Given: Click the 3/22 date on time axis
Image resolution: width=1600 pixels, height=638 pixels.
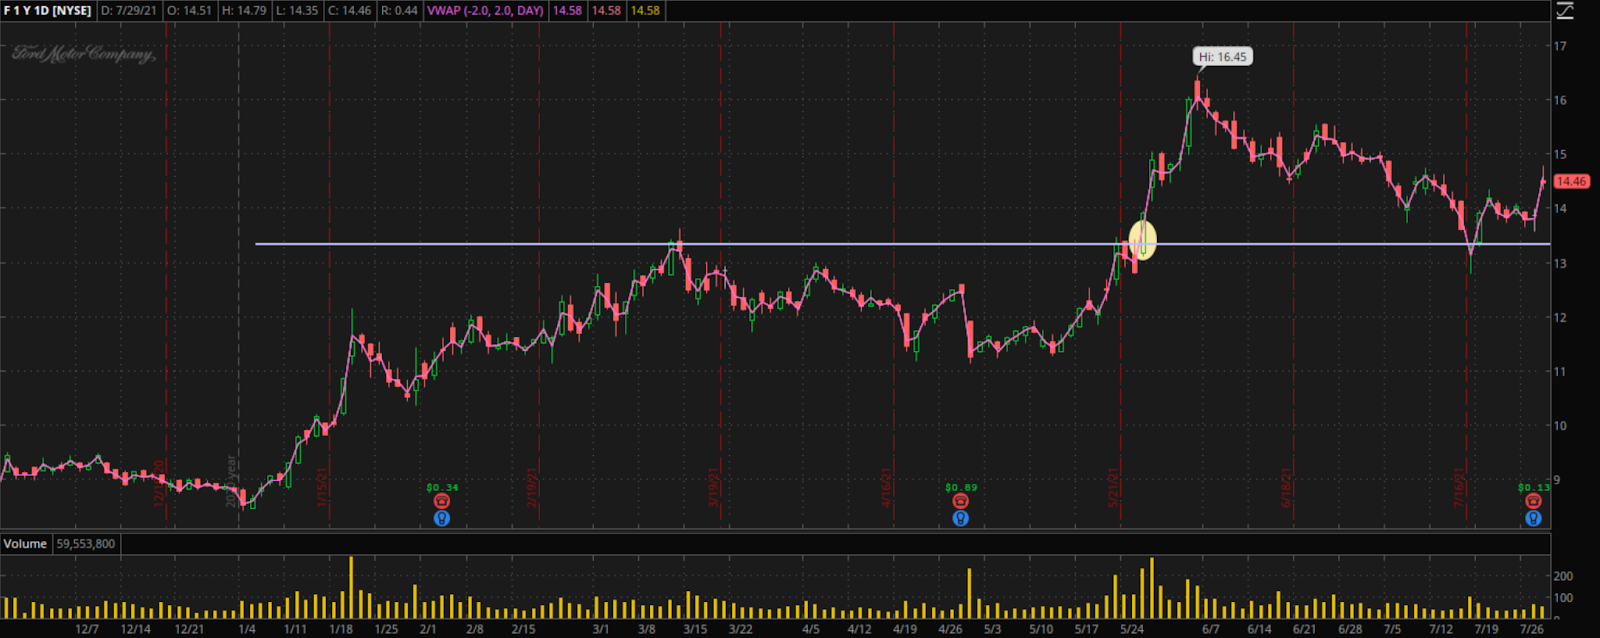Looking at the screenshot, I should (x=740, y=629).
